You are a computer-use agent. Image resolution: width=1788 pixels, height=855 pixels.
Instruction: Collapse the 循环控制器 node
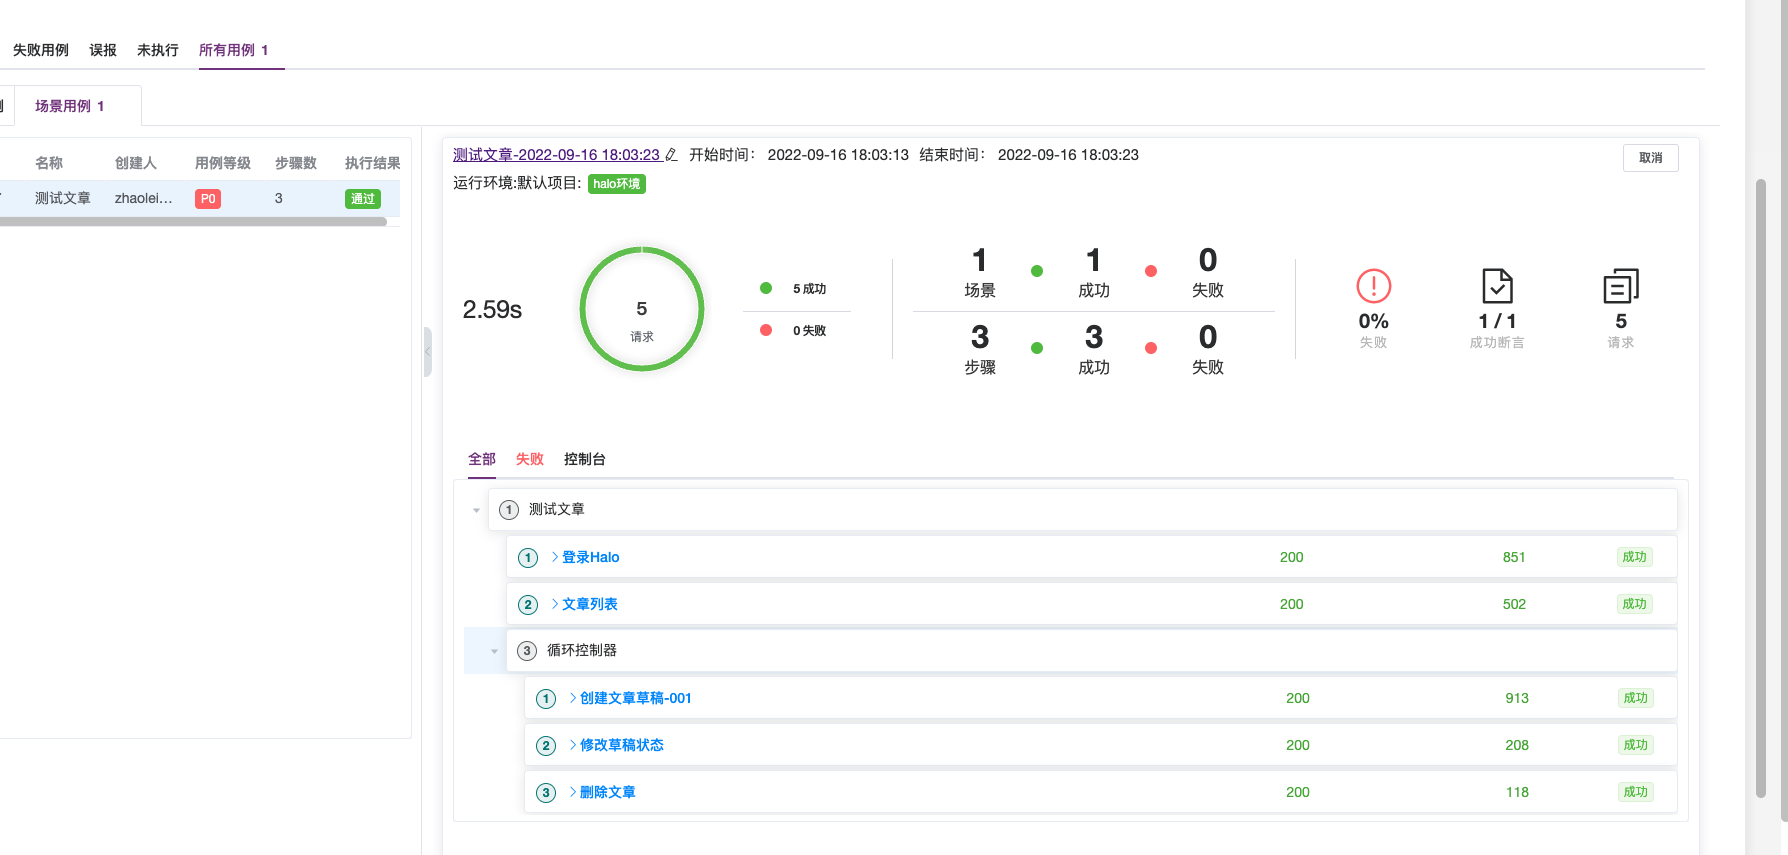[494, 651]
